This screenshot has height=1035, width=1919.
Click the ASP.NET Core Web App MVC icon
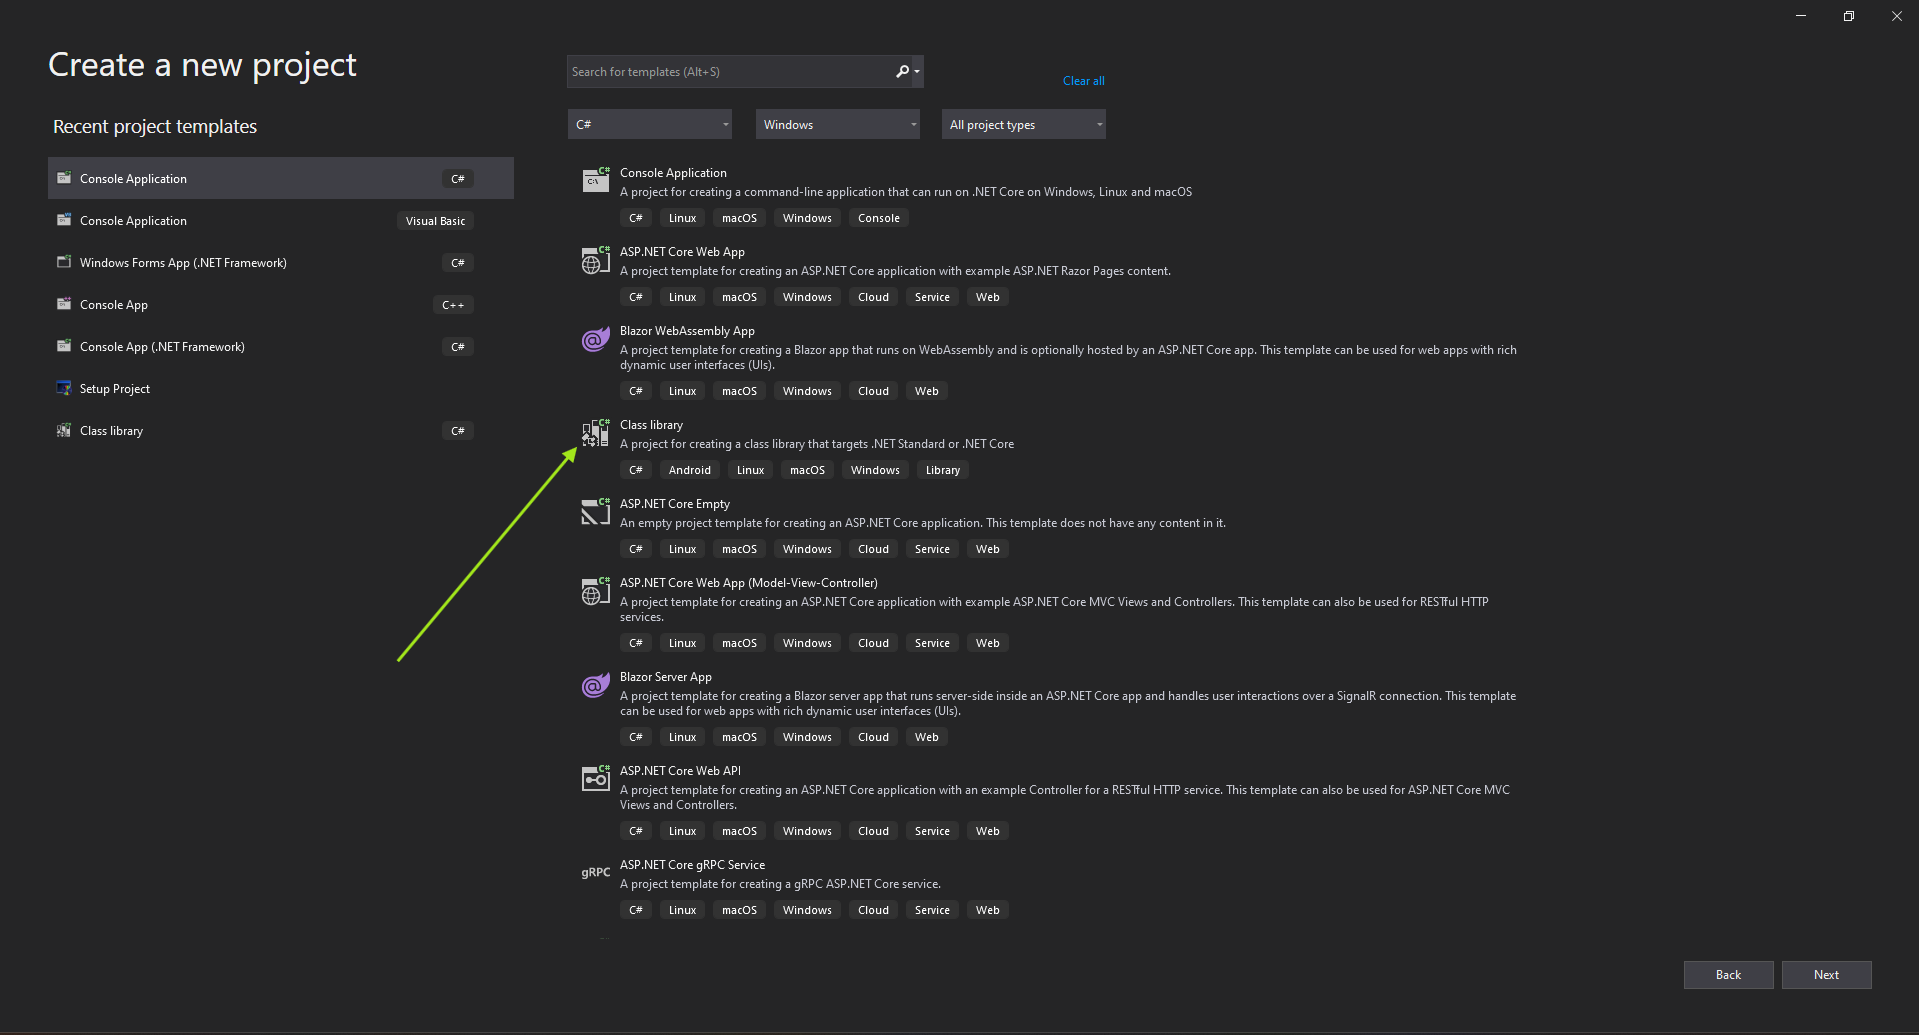[596, 591]
